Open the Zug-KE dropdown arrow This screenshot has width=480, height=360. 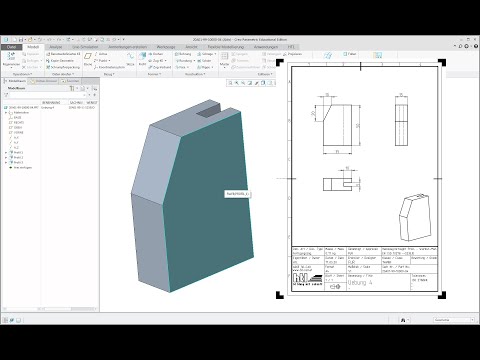click(165, 61)
